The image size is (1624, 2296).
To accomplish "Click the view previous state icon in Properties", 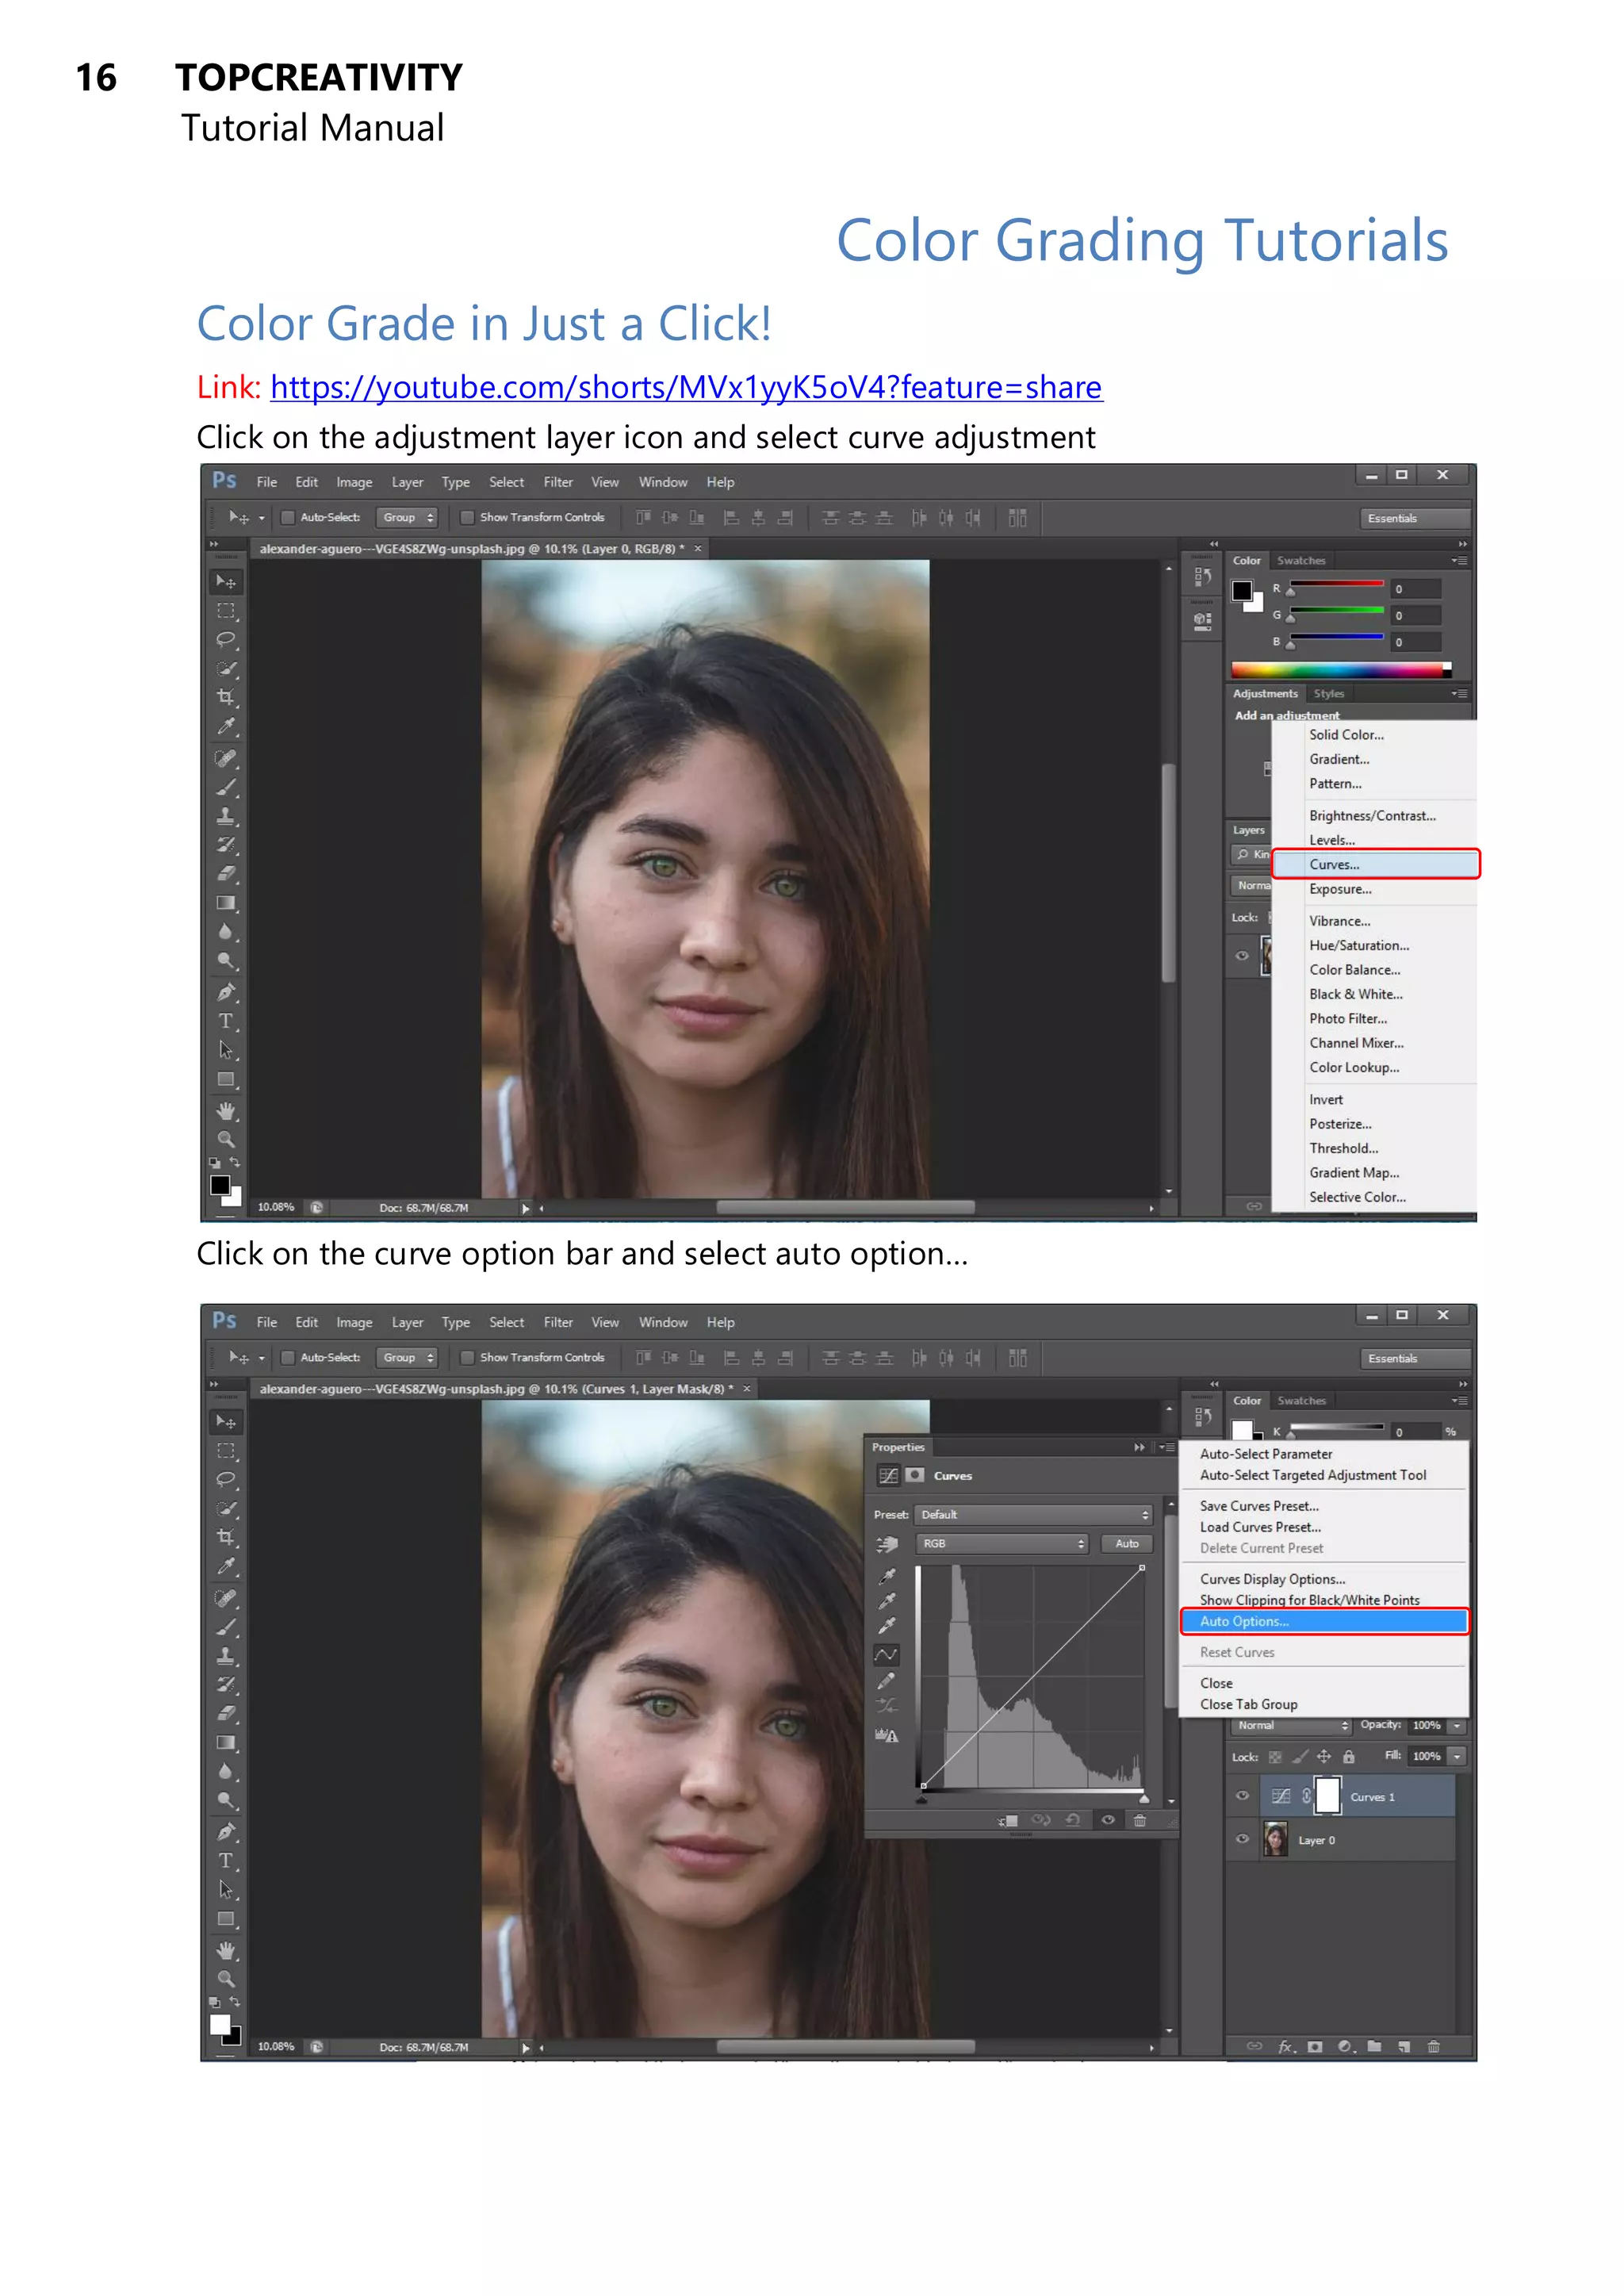I will tap(1041, 1820).
